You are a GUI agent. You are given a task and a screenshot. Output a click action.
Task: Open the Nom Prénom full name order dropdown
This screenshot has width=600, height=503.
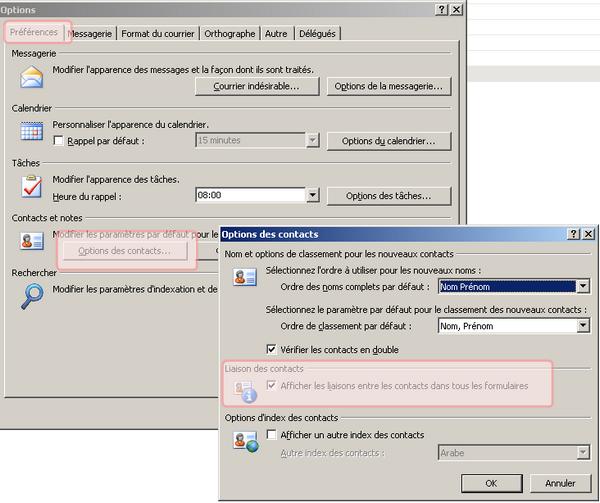point(582,287)
